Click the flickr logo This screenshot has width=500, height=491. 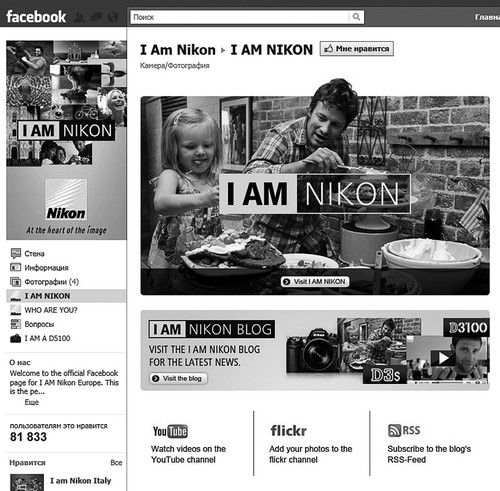288,430
